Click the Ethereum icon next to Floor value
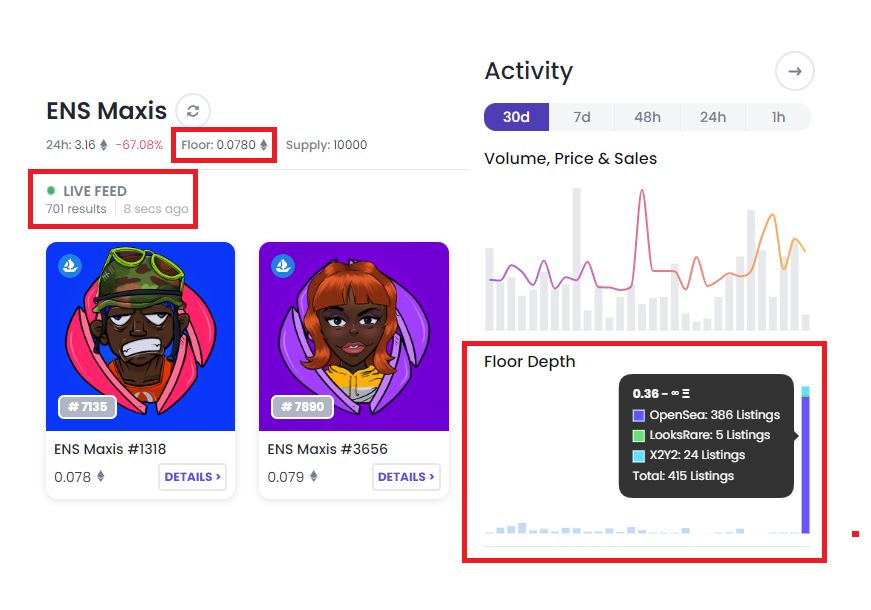871x610 pixels. click(264, 145)
